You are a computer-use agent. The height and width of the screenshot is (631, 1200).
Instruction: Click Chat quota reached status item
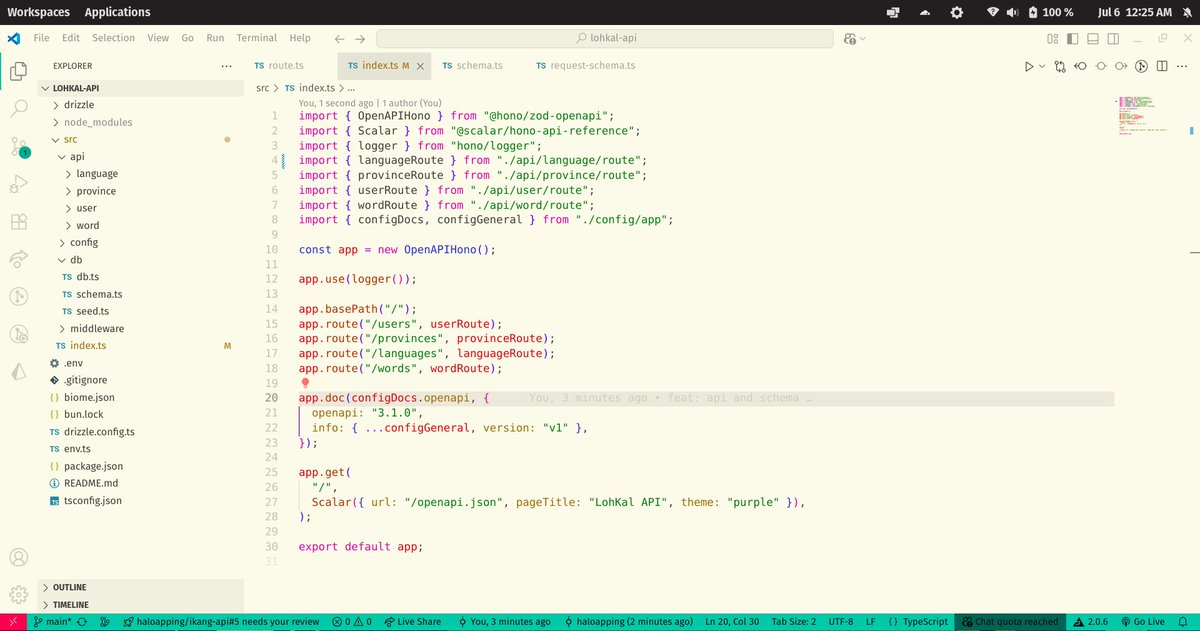point(1010,622)
